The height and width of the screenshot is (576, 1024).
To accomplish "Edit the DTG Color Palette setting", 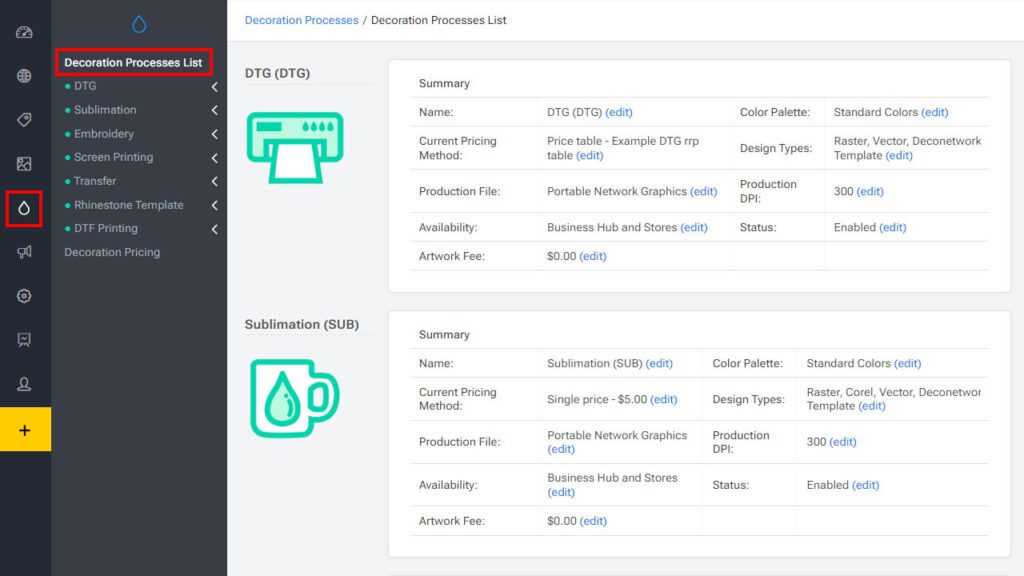I will click(934, 113).
